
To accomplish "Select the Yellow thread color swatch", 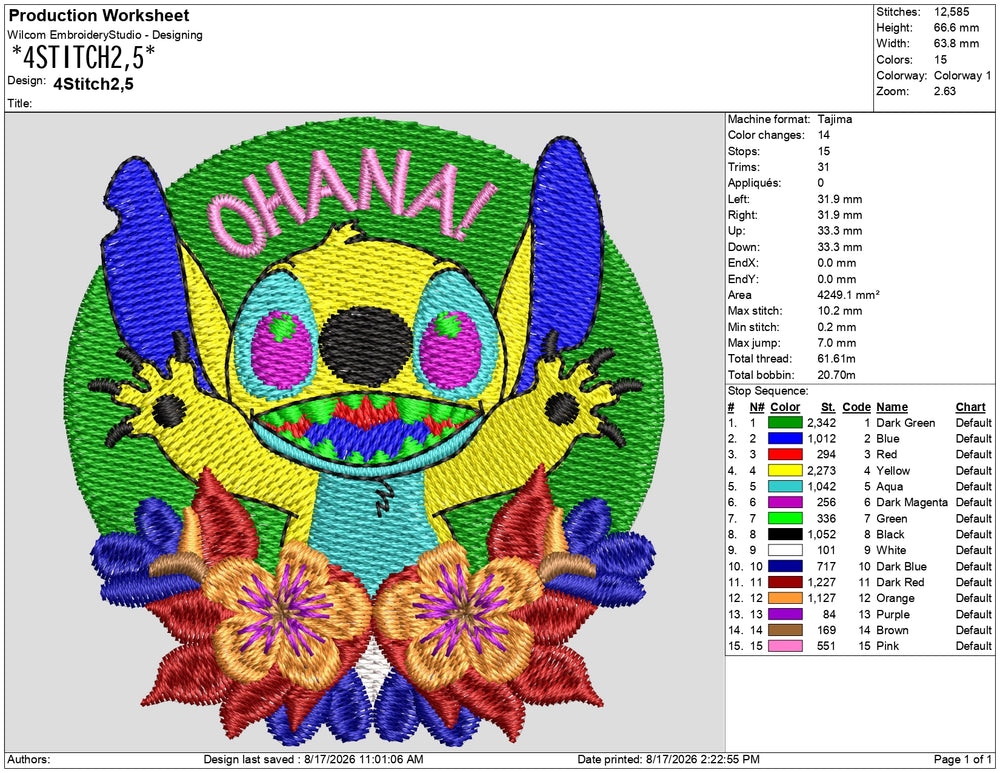I will (785, 471).
